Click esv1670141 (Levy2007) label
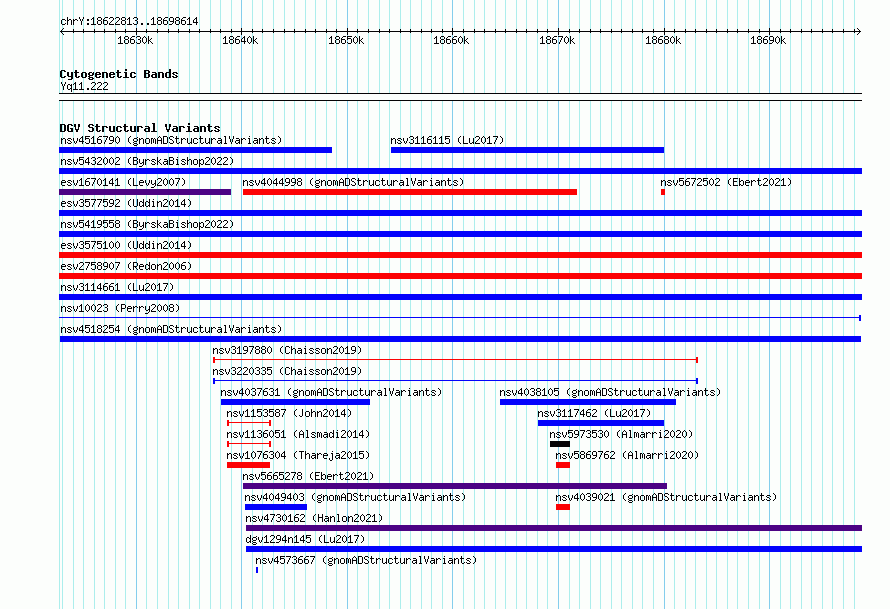 pyautogui.click(x=123, y=182)
